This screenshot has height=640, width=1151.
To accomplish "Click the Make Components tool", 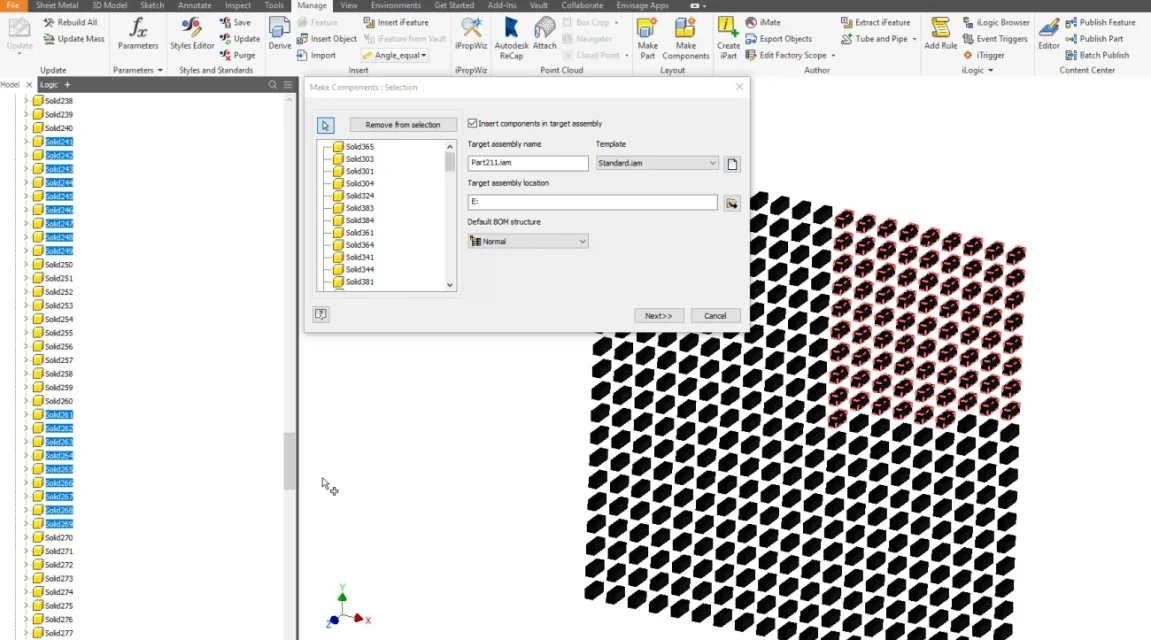I will [x=686, y=38].
